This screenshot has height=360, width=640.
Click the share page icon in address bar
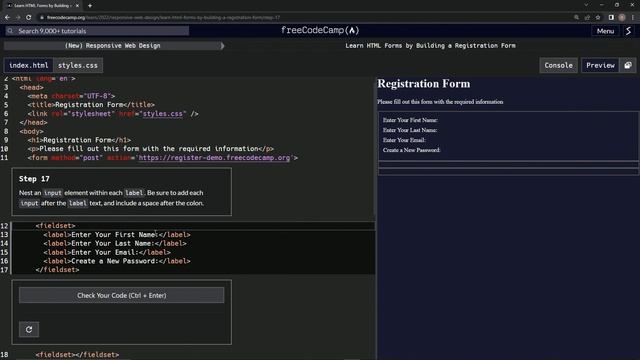587,18
